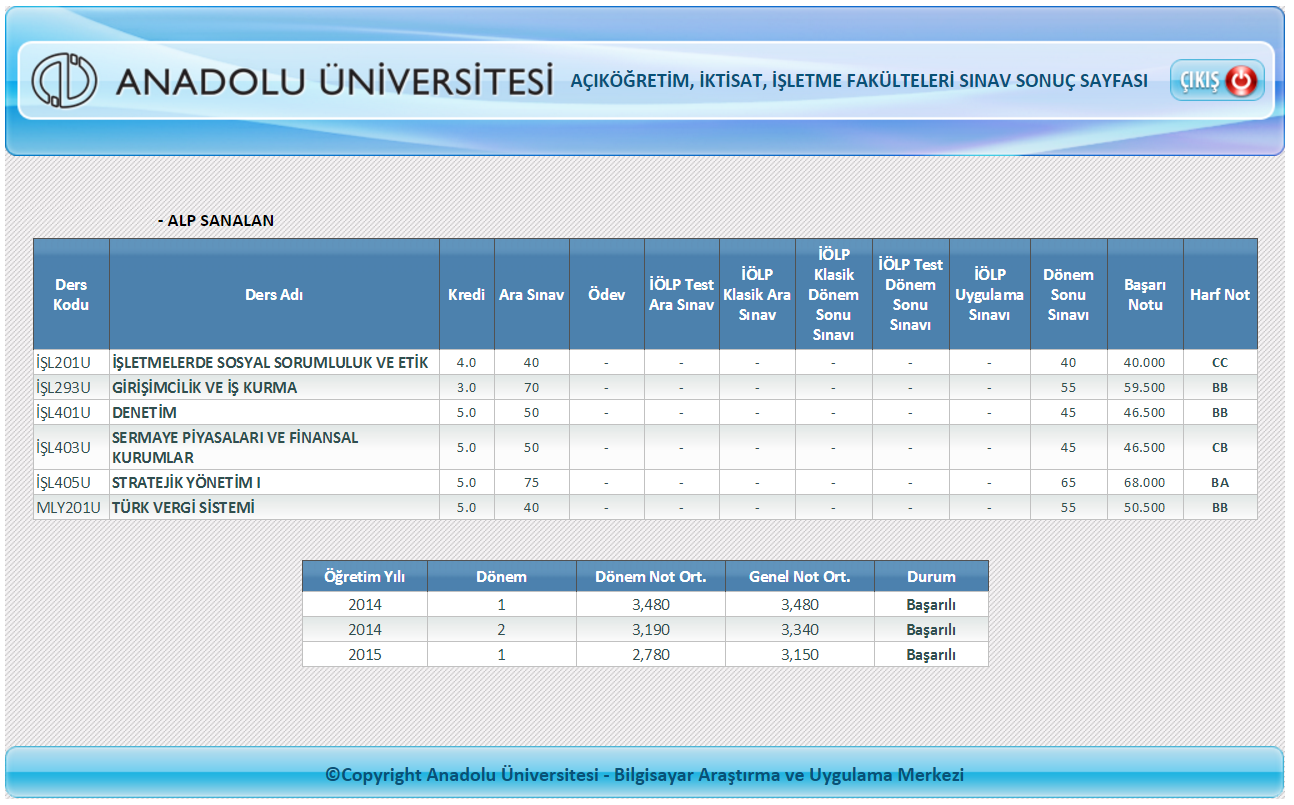The image size is (1294, 805).
Task: Click the Ders Kodu column header
Action: coord(71,294)
